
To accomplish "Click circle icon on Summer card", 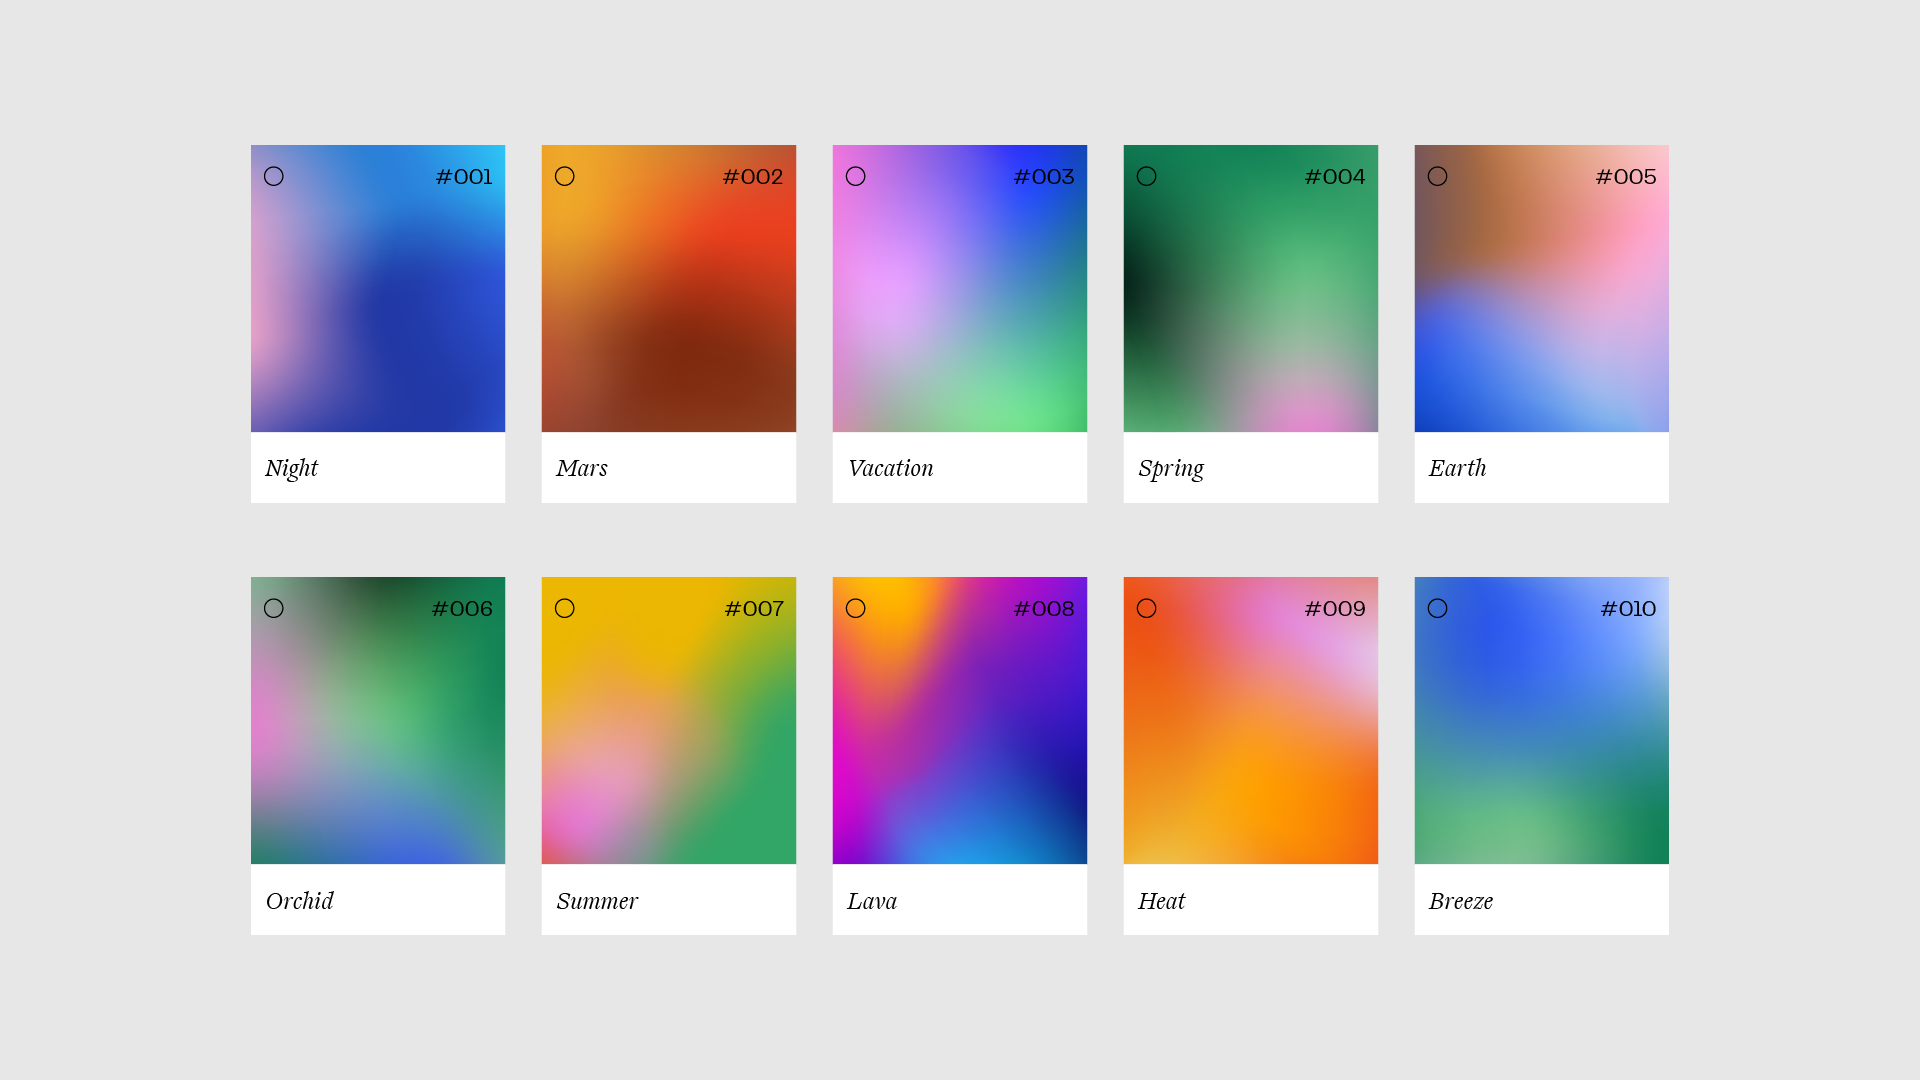I will point(565,609).
